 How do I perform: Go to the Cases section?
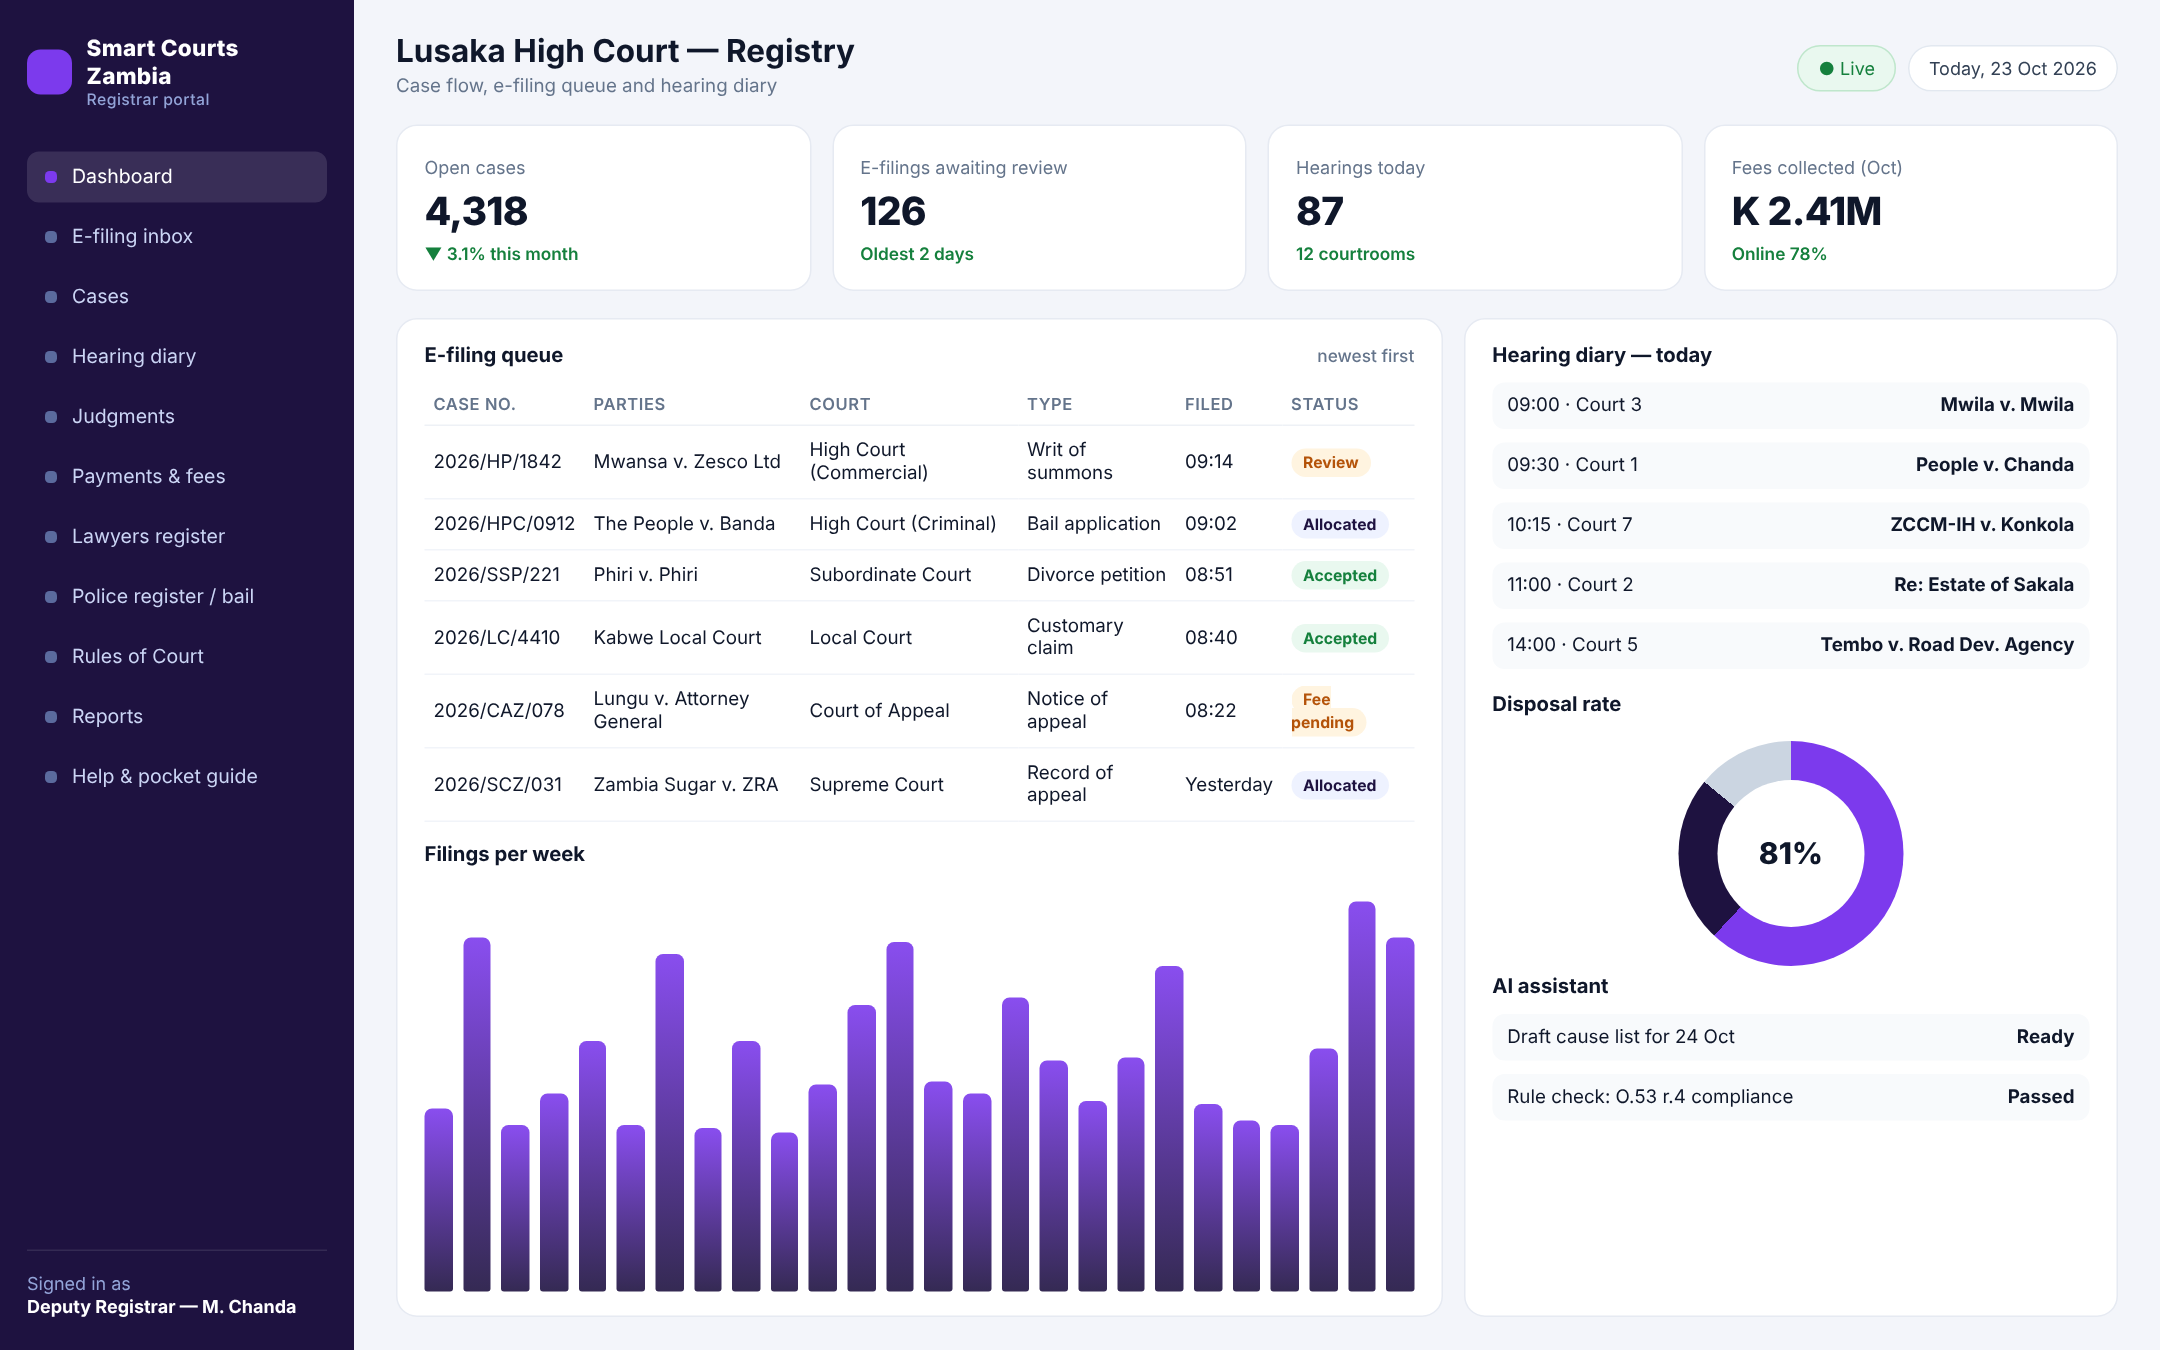pyautogui.click(x=177, y=297)
